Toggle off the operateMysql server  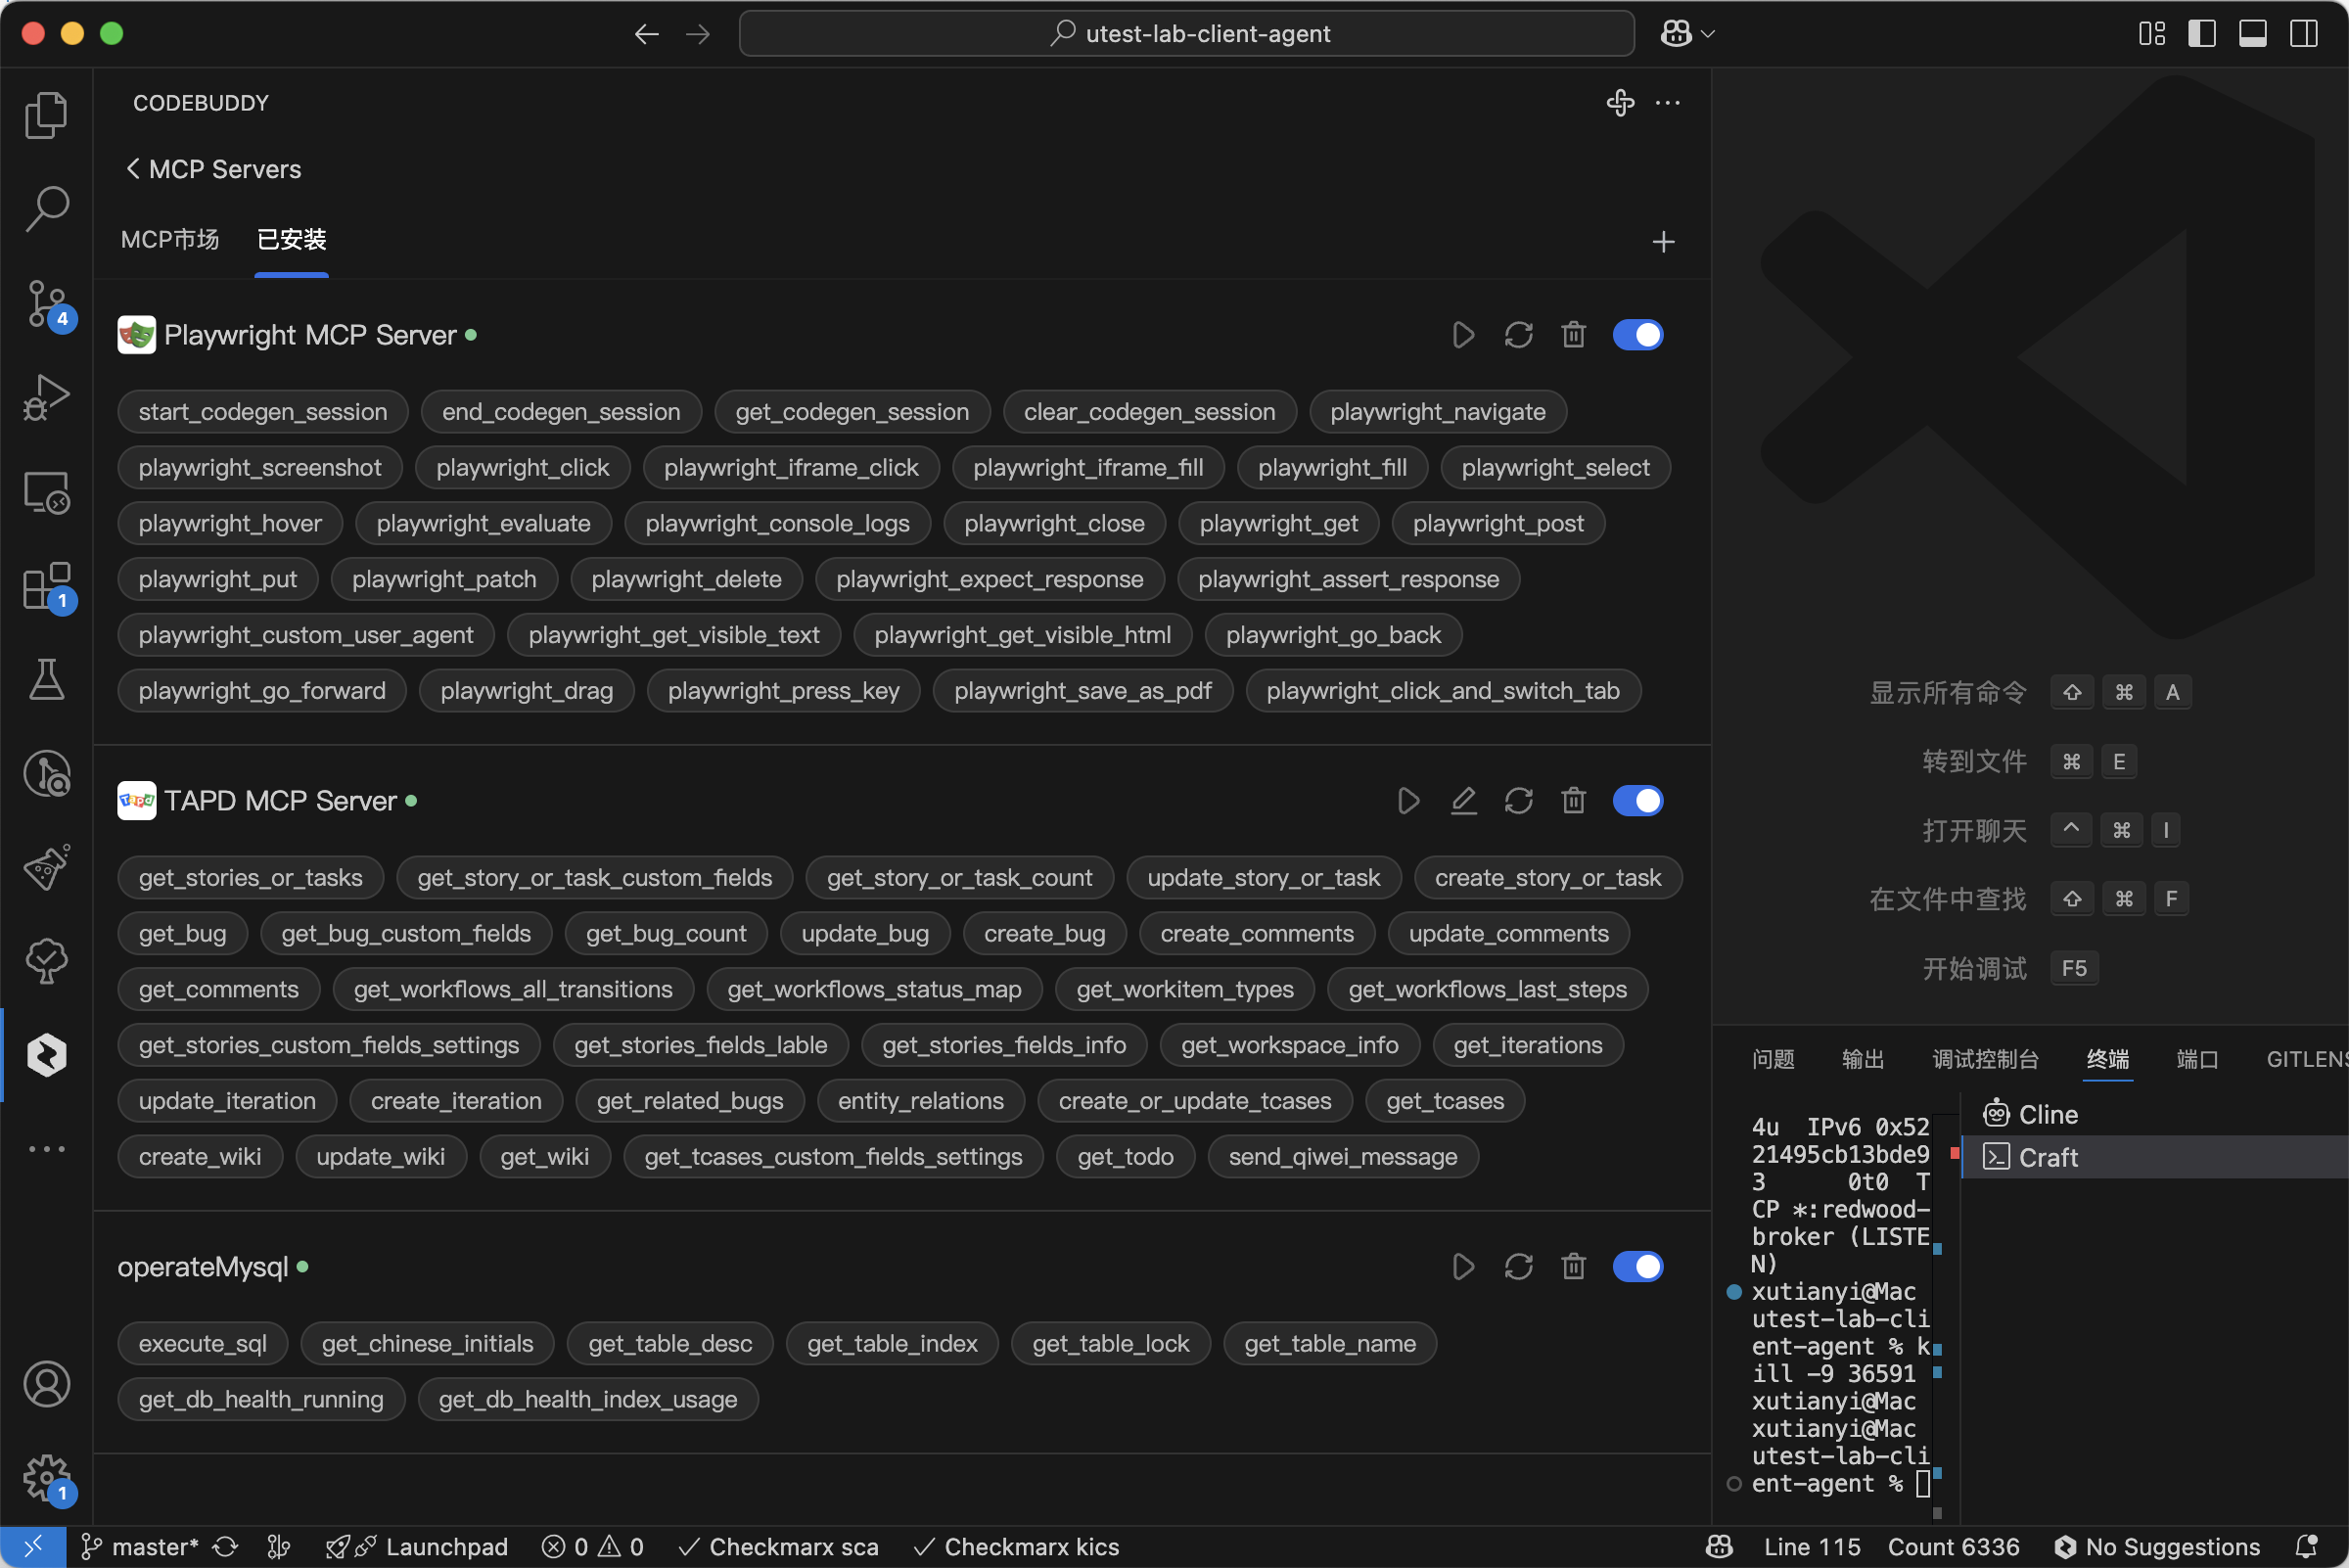(x=1637, y=1267)
